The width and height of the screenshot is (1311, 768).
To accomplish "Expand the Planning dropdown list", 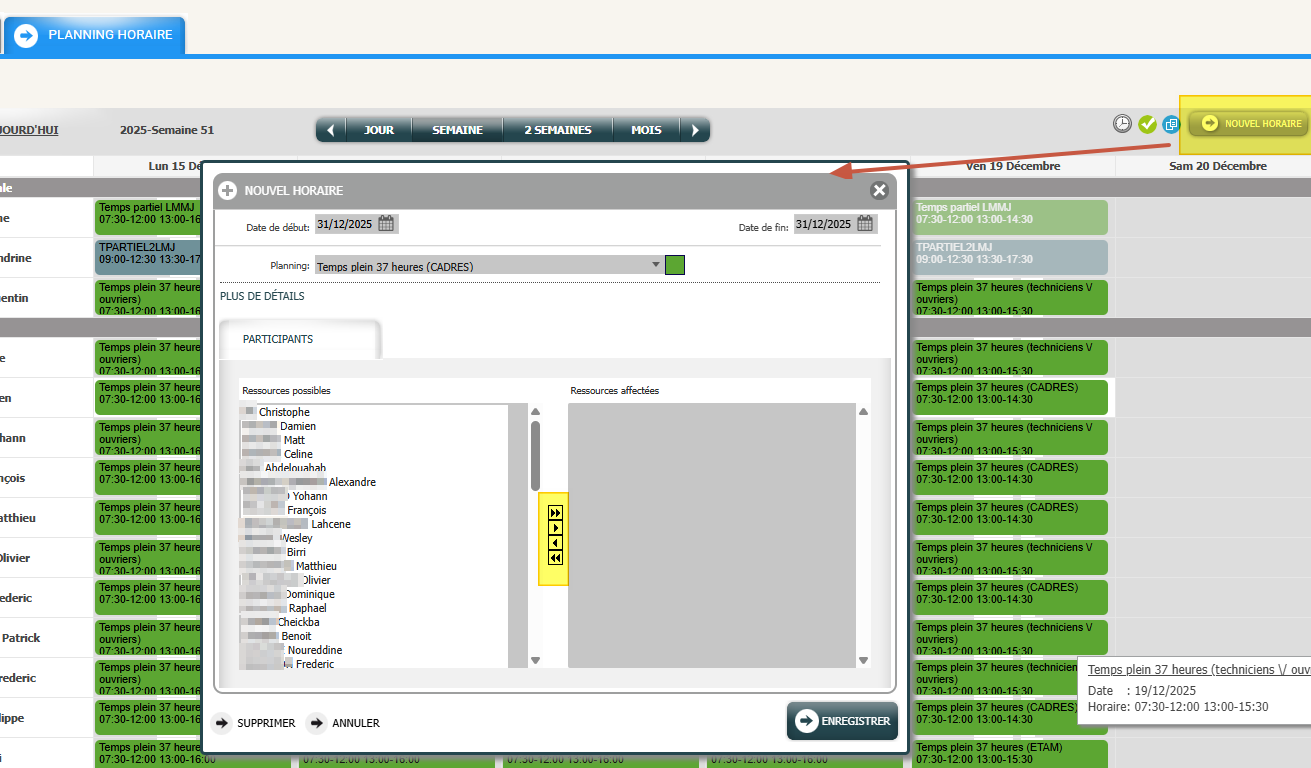I will click(x=656, y=265).
